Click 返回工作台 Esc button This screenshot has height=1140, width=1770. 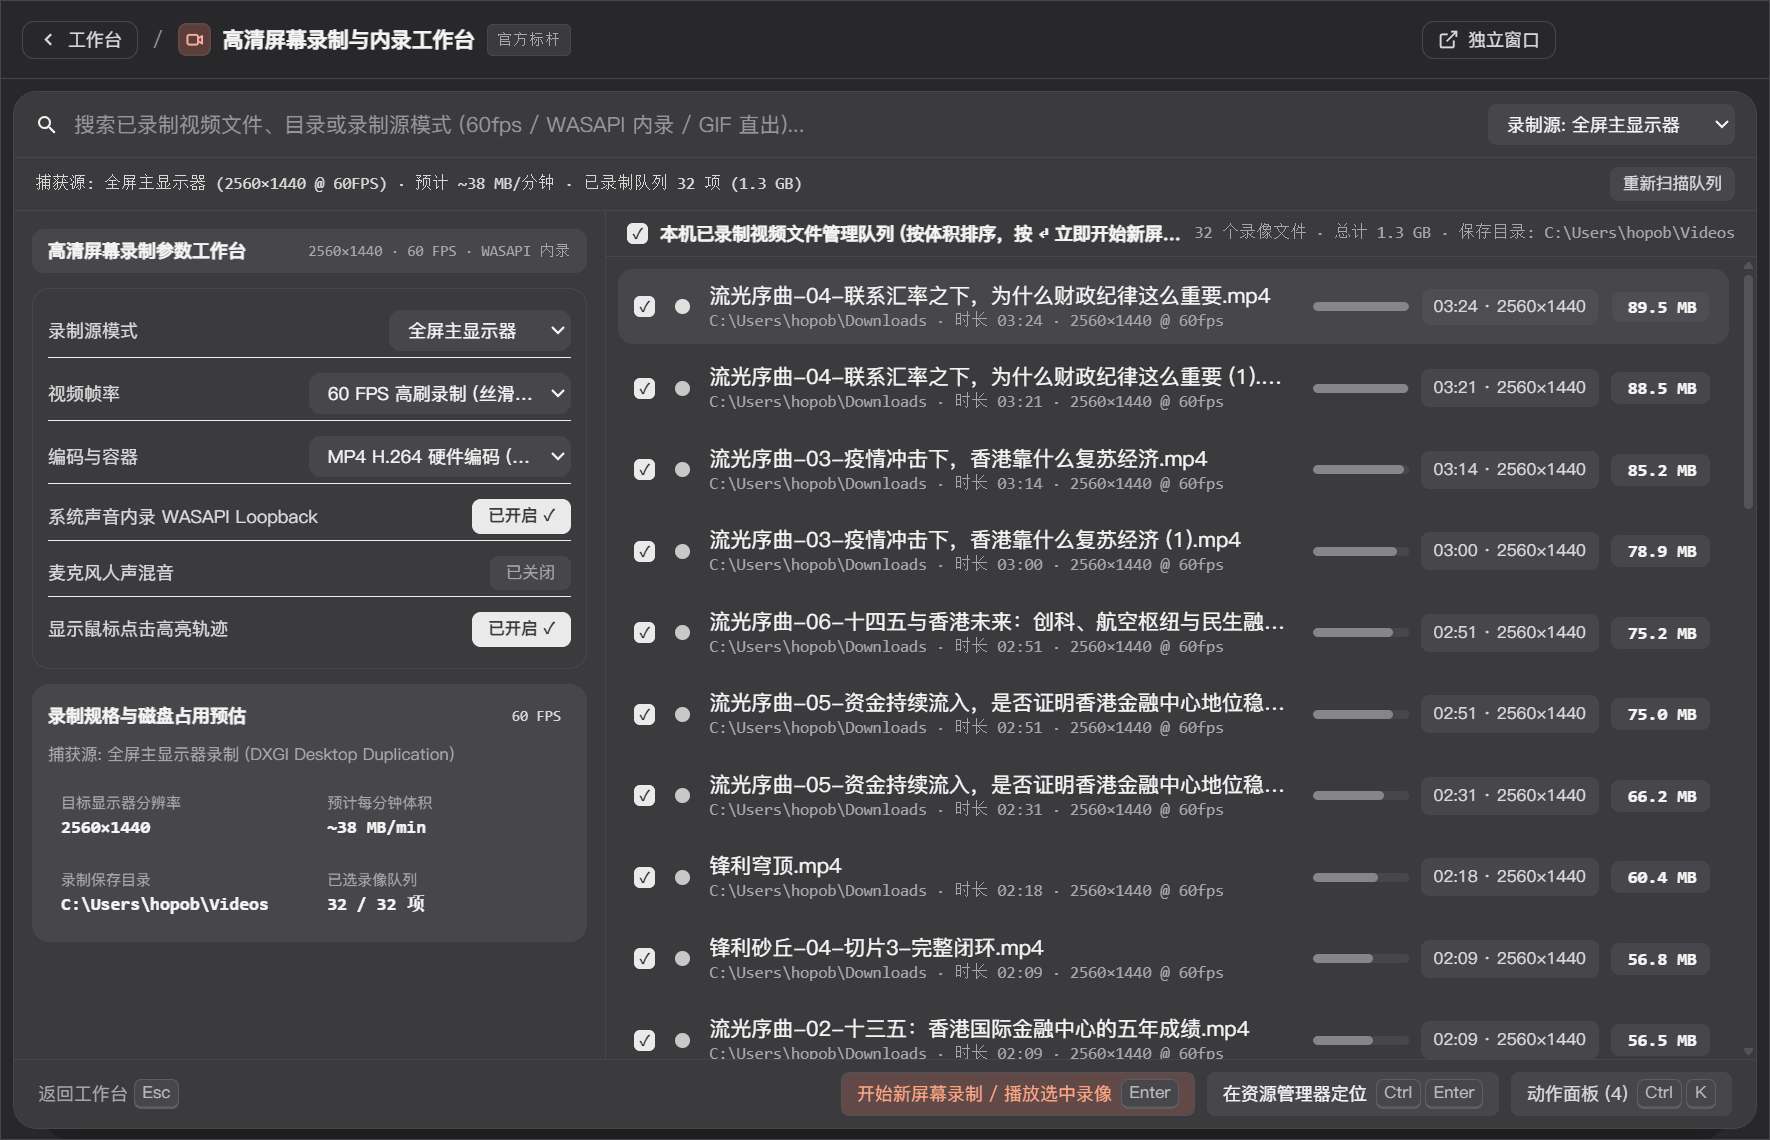(108, 1093)
